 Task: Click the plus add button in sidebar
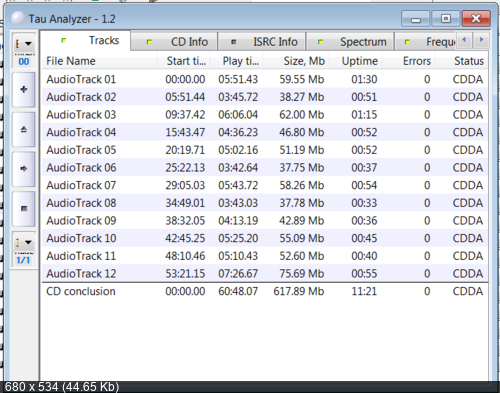click(x=24, y=90)
